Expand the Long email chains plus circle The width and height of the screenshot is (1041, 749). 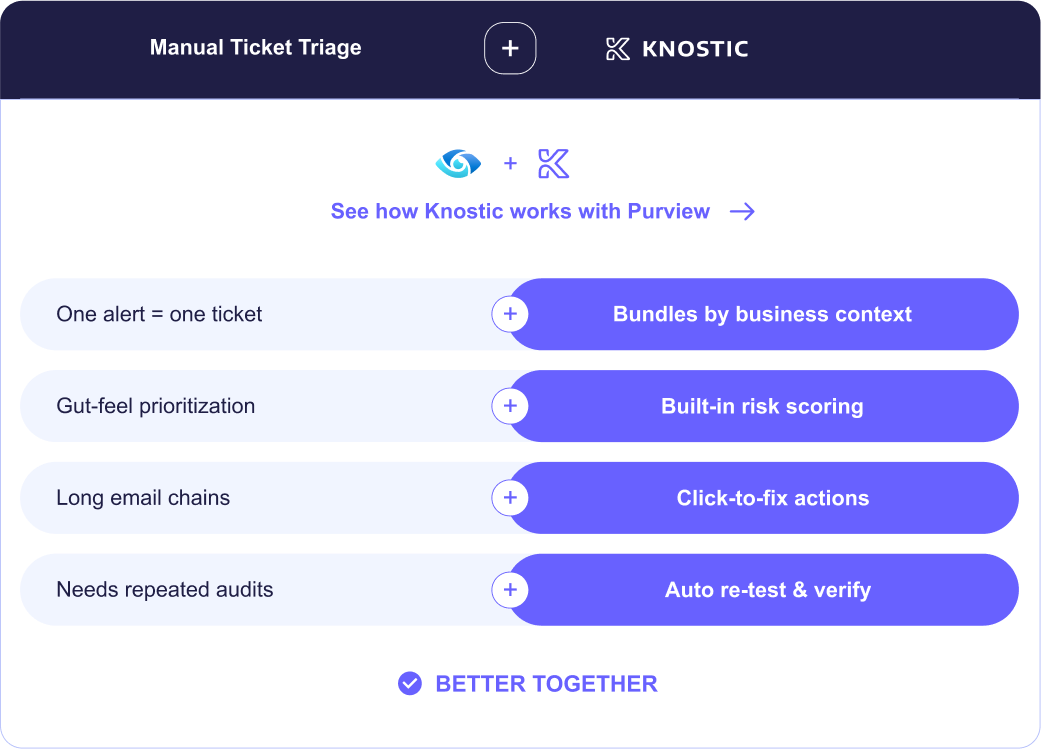[x=510, y=497]
